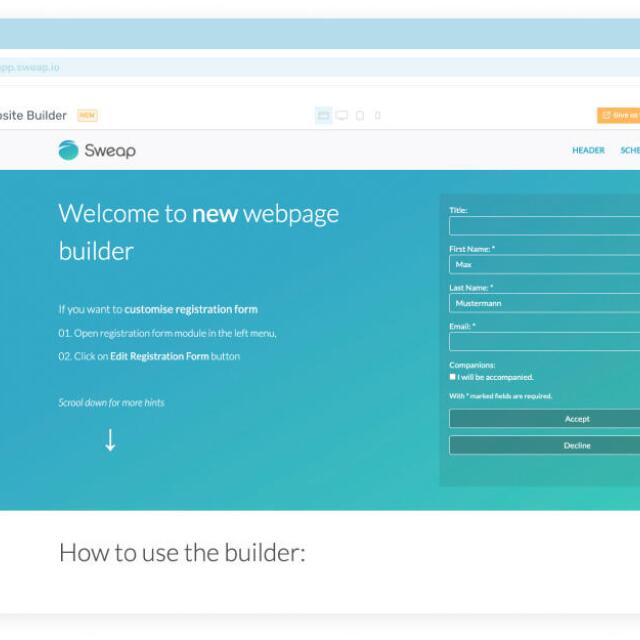Open the HEADER navigation item
Viewport: 640px width, 640px height.
point(588,150)
